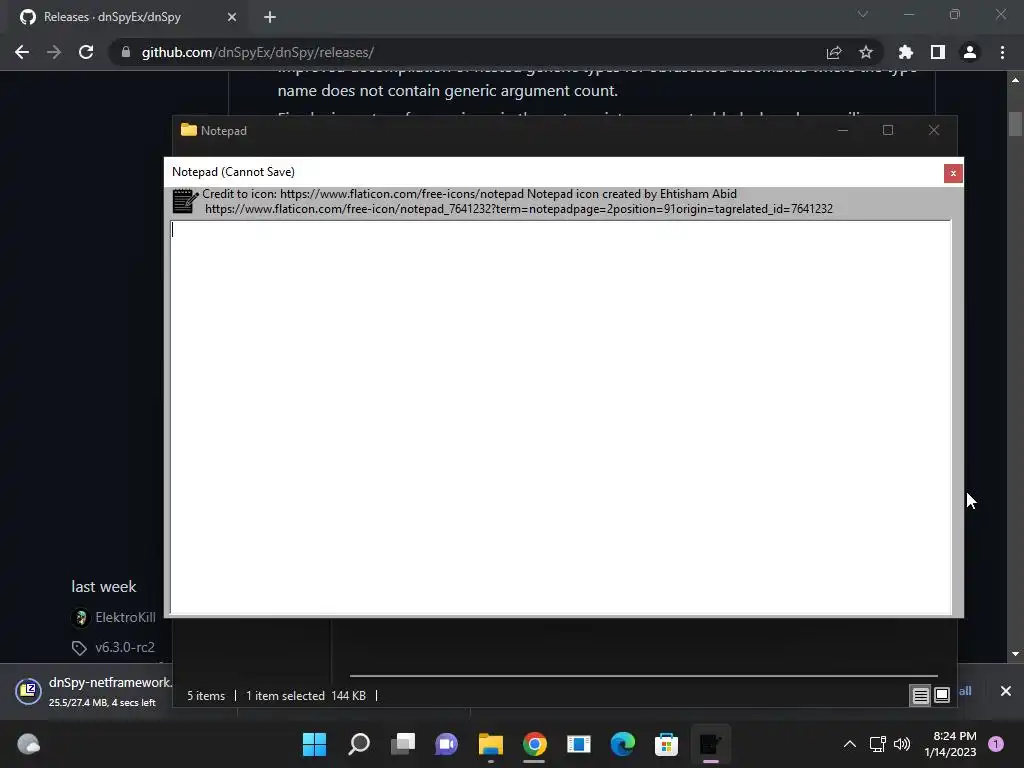Open File Explorer from taskbar
This screenshot has height=768, width=1024.
(x=490, y=744)
